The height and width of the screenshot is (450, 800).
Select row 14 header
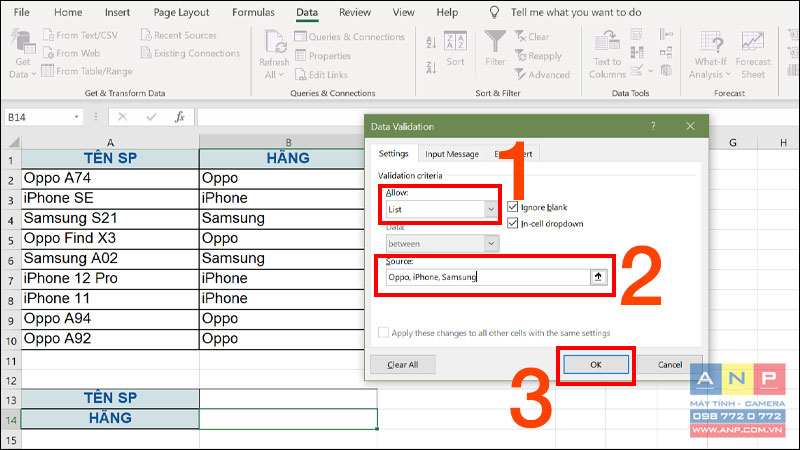11,420
